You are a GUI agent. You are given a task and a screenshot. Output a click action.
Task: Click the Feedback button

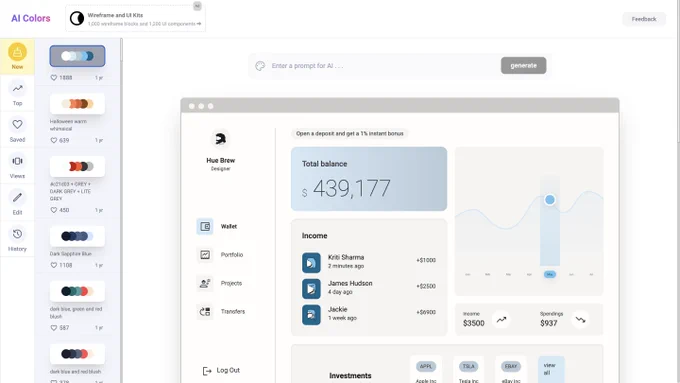click(644, 19)
